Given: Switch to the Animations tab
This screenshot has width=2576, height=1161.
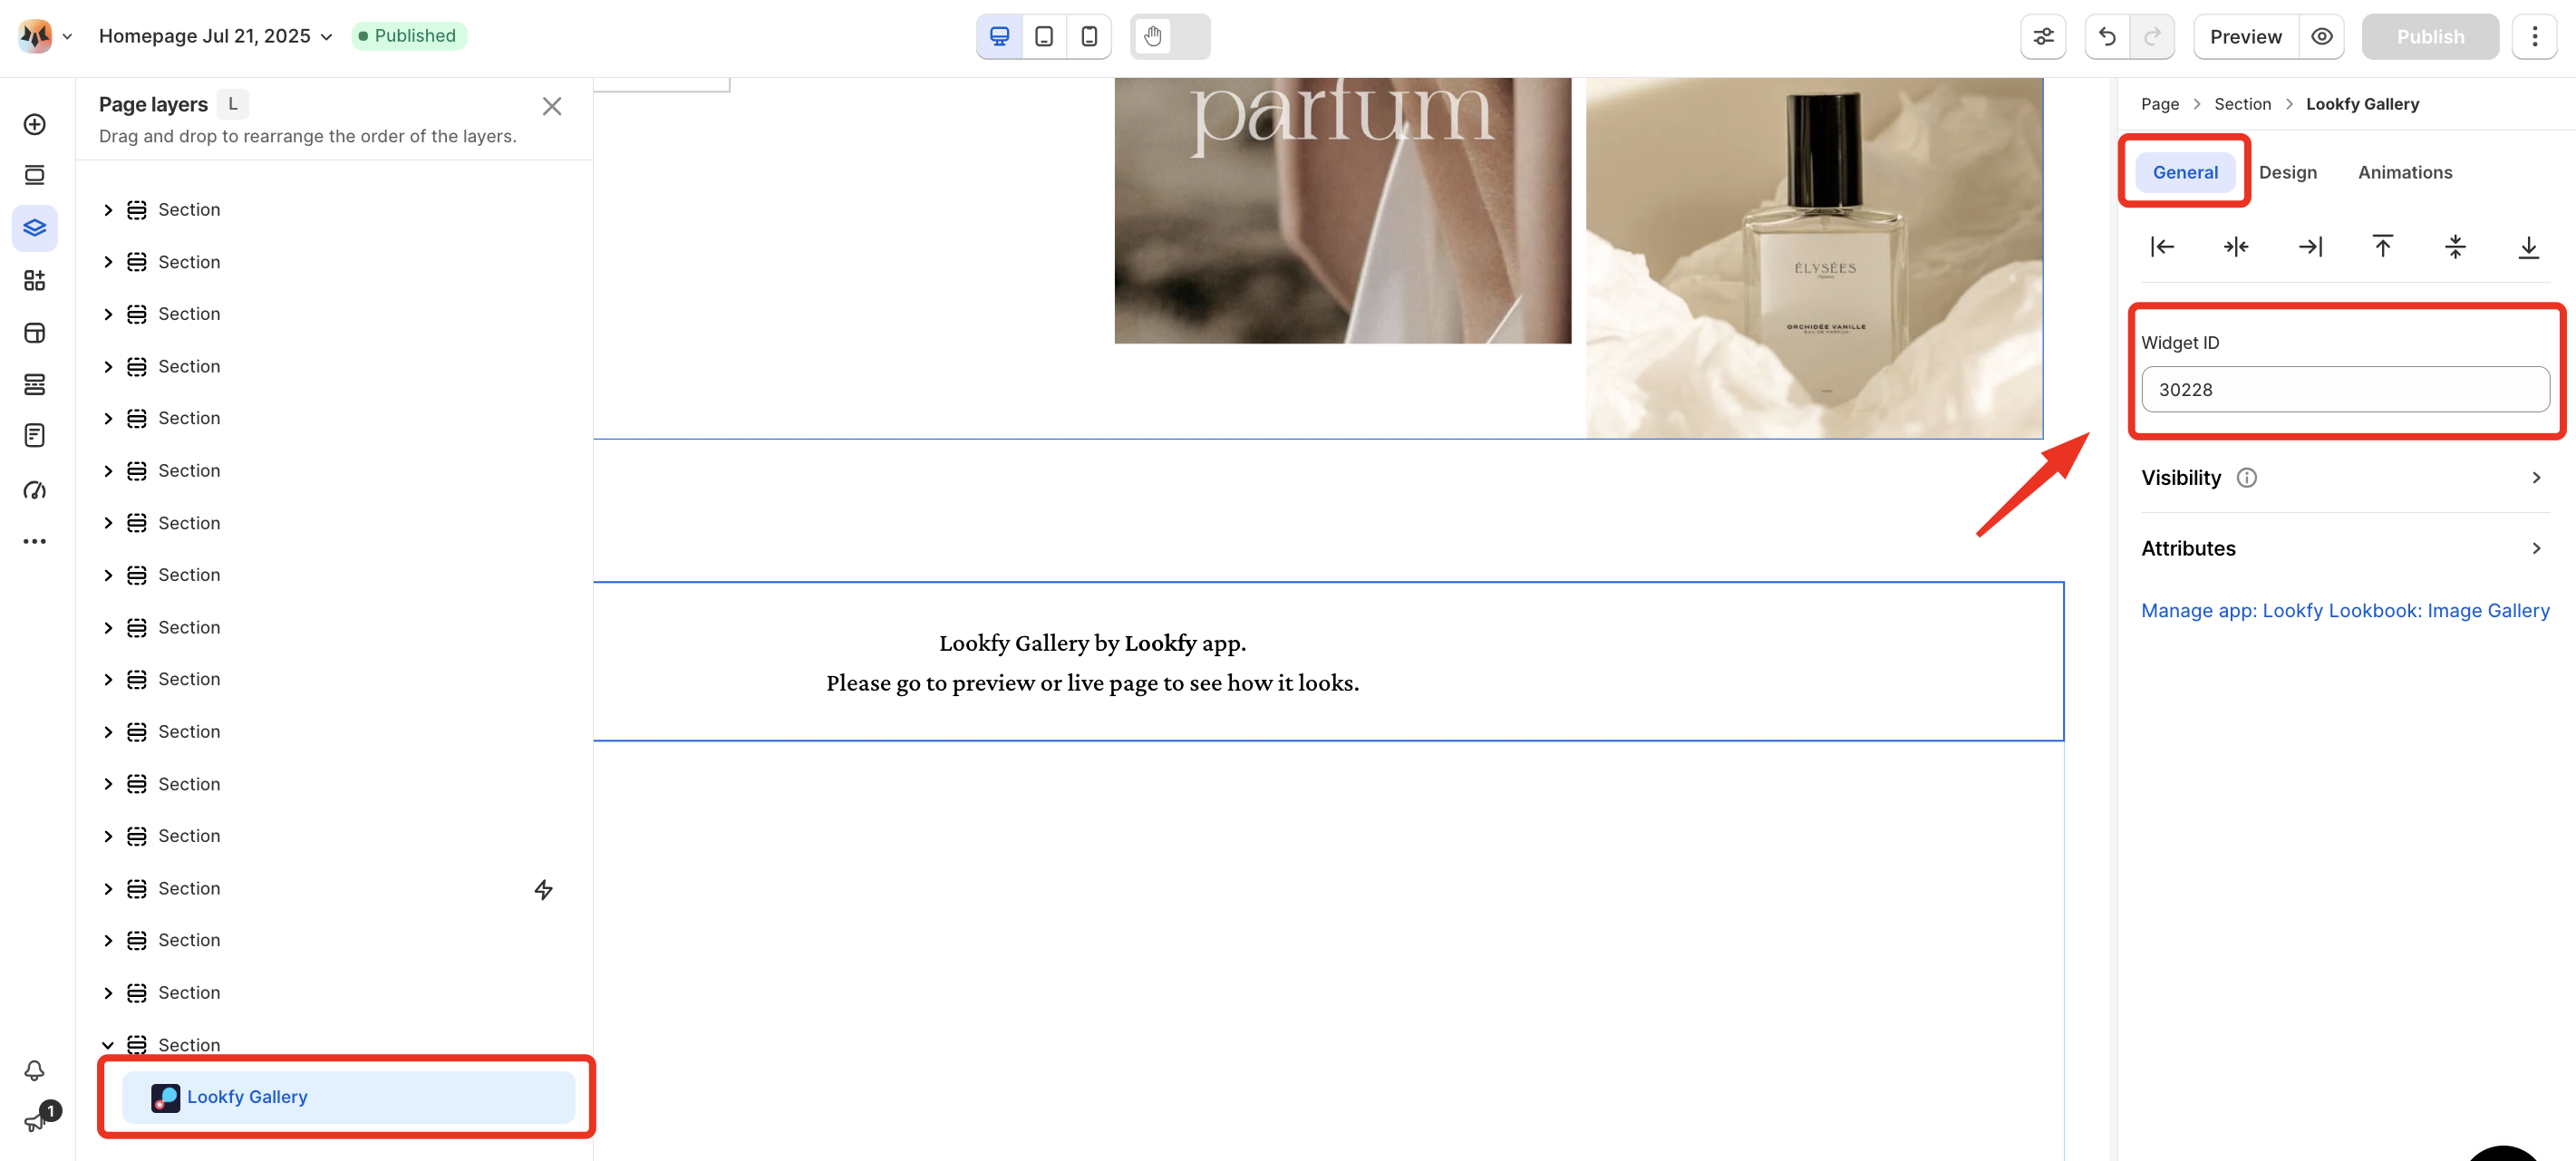Looking at the screenshot, I should coord(2405,172).
